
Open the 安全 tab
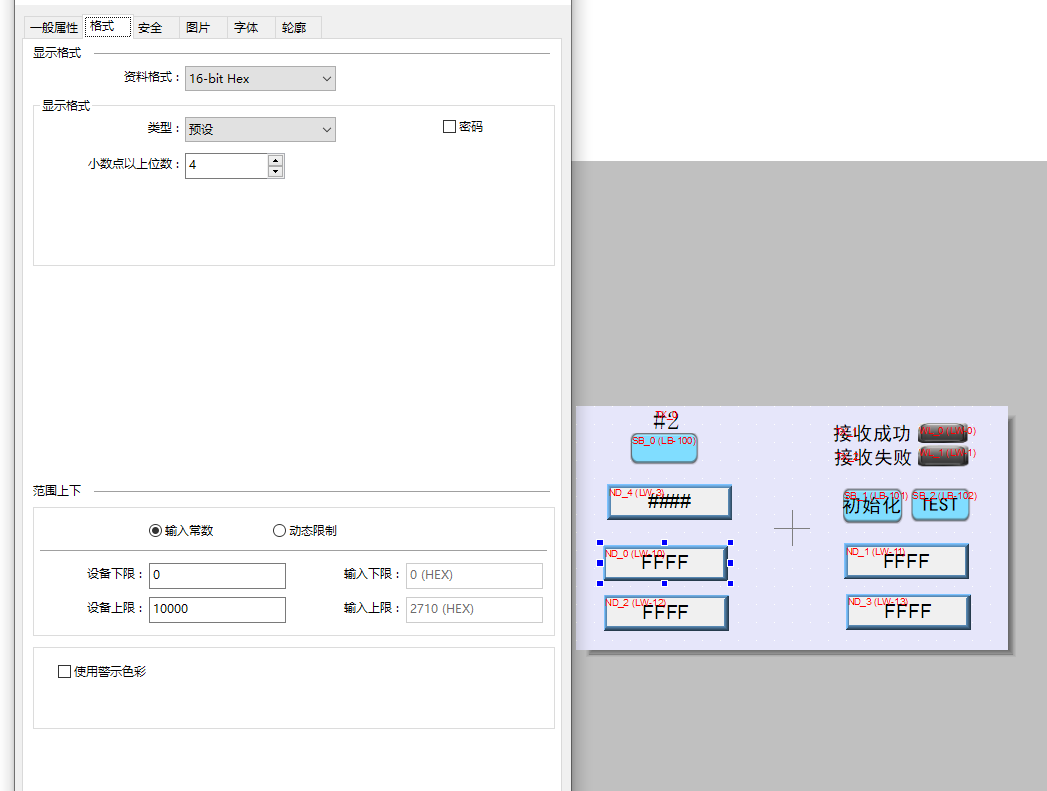[x=150, y=28]
